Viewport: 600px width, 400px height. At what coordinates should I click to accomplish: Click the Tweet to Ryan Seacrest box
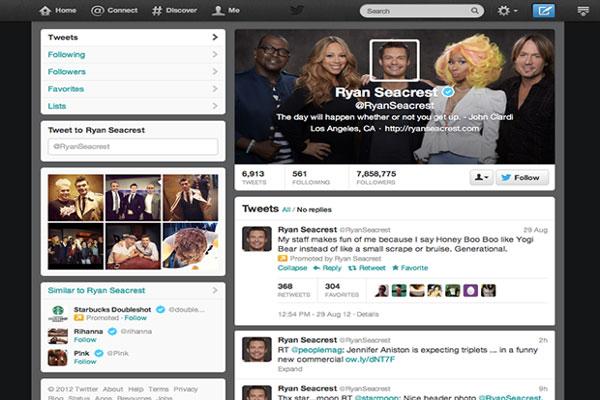tap(133, 146)
